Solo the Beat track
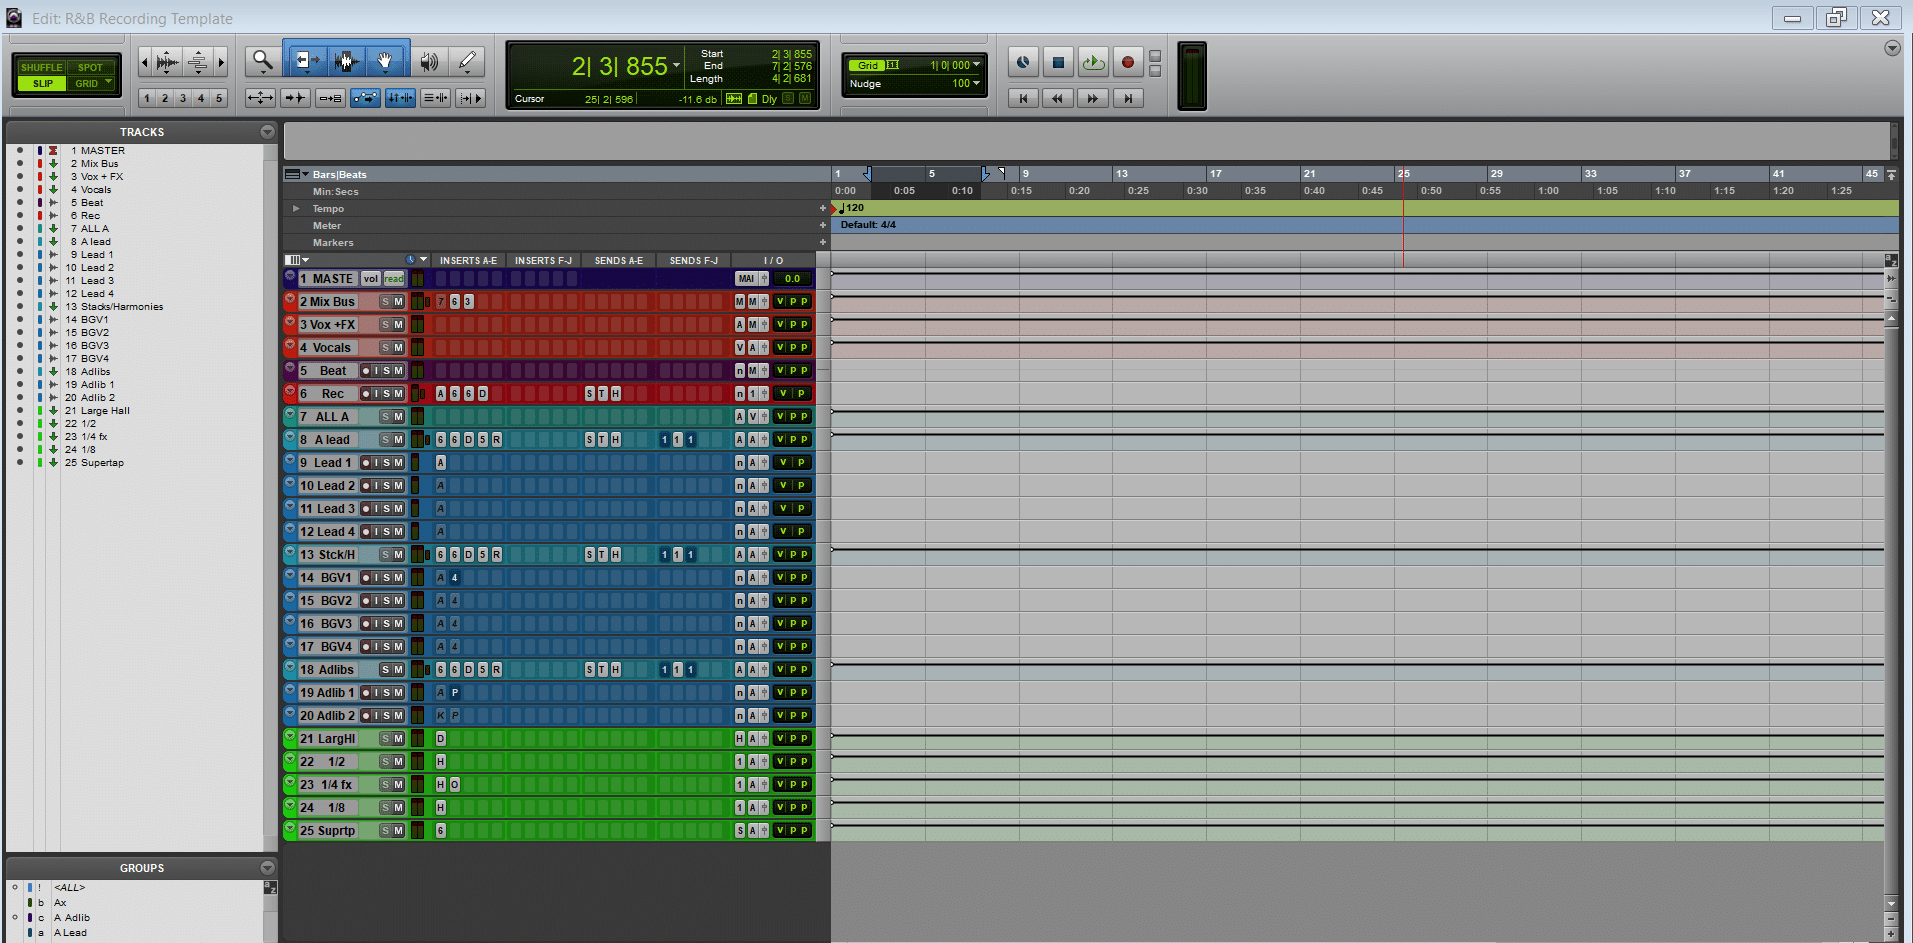This screenshot has width=1913, height=943. 386,371
